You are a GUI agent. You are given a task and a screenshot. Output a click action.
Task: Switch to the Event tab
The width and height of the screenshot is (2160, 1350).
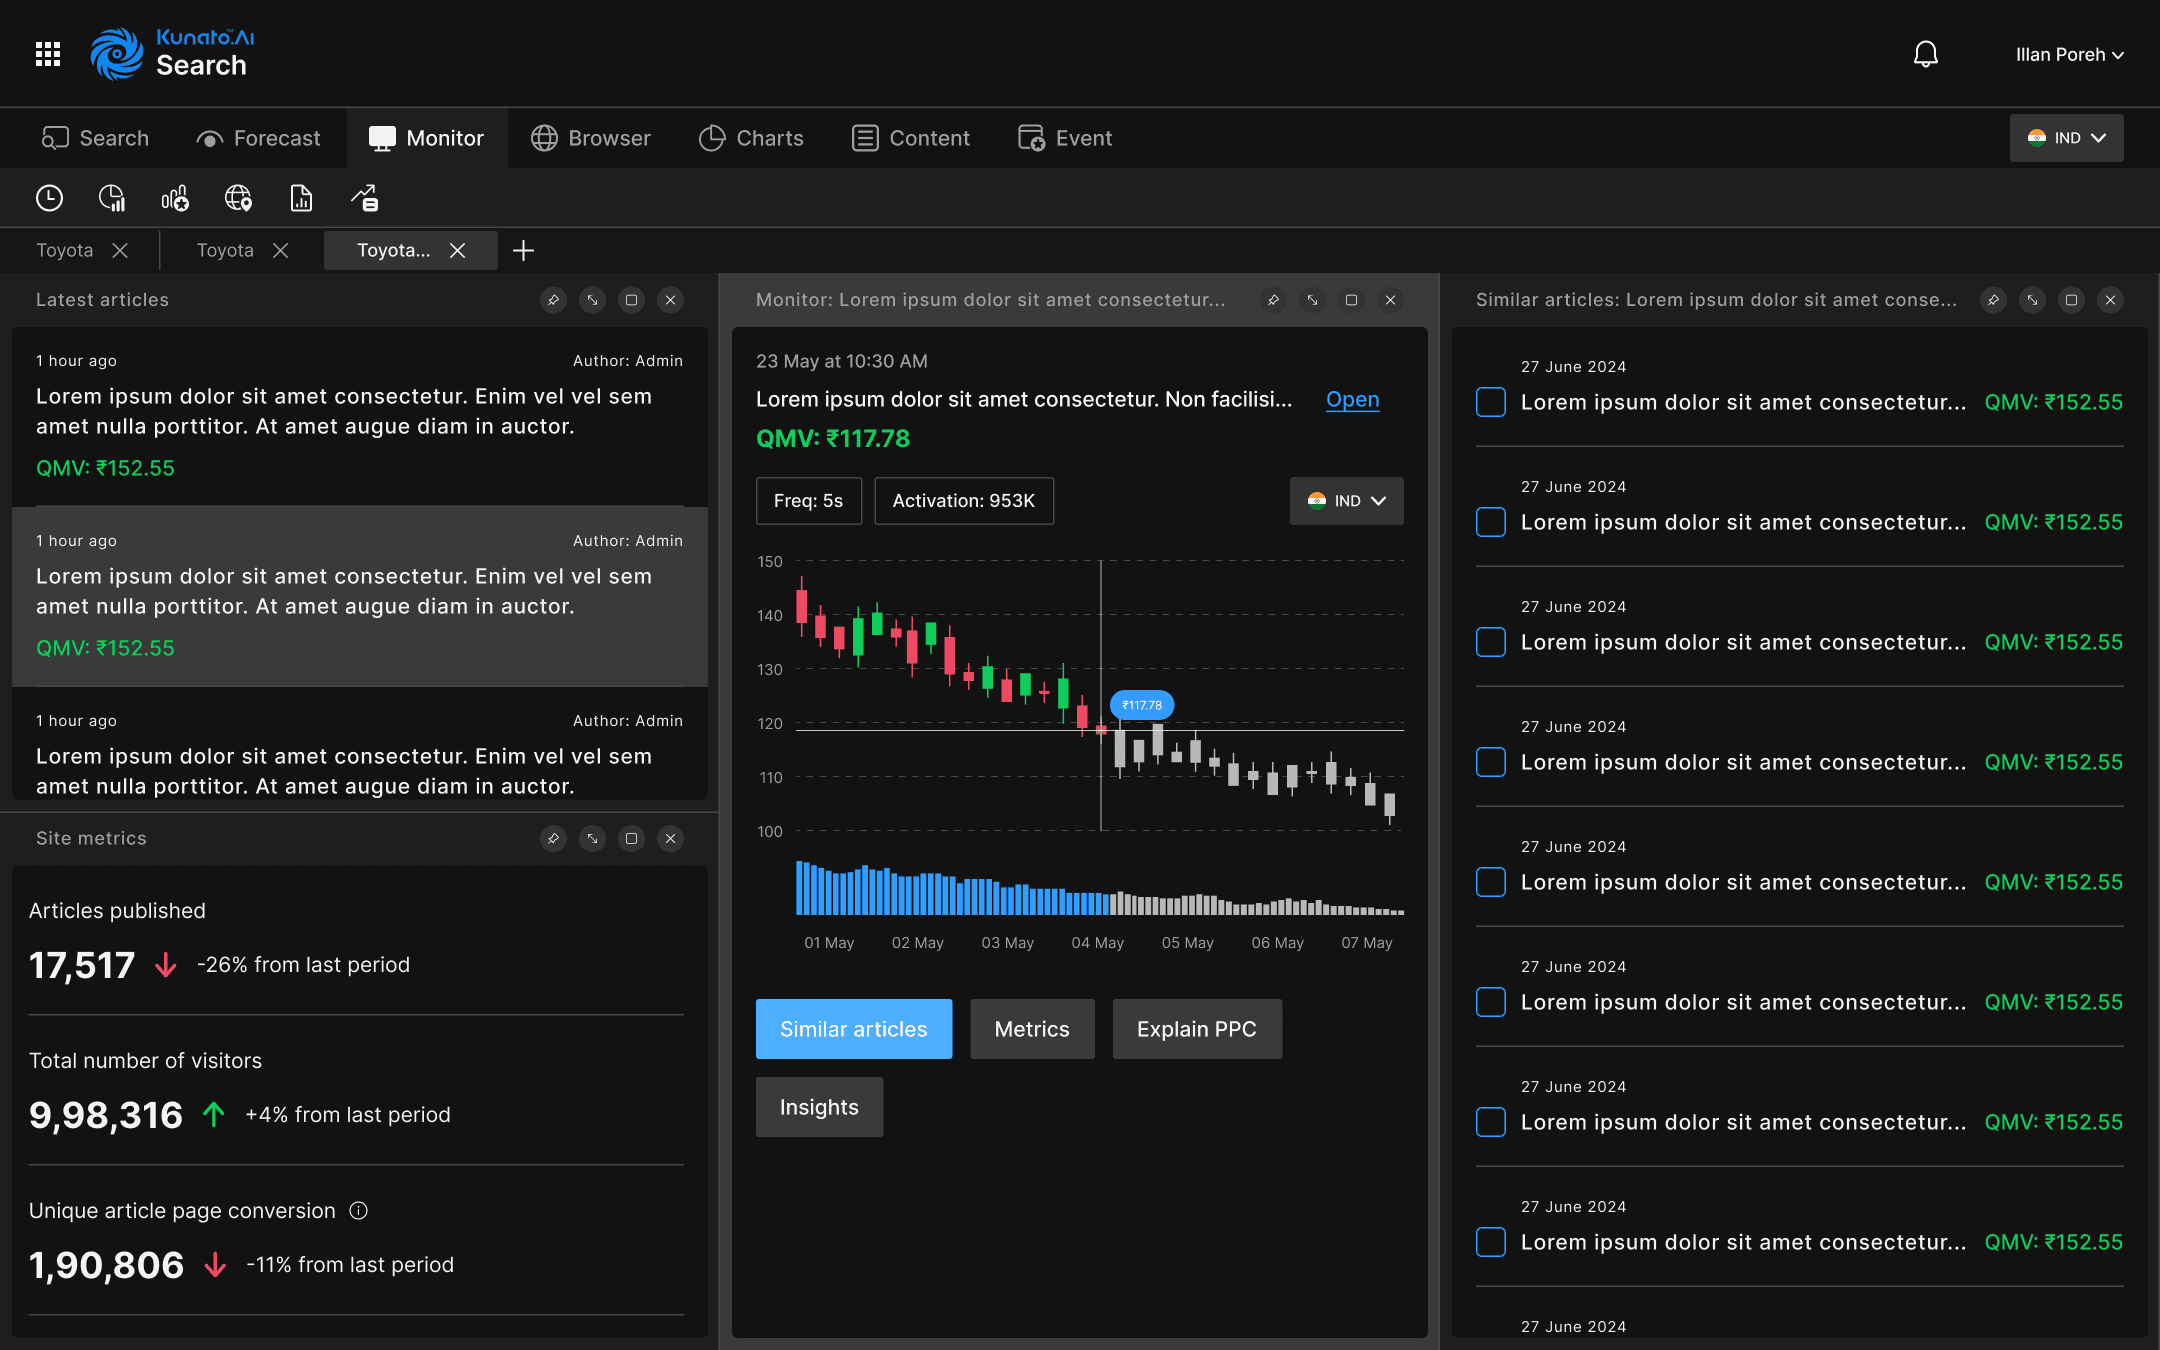tap(1065, 138)
